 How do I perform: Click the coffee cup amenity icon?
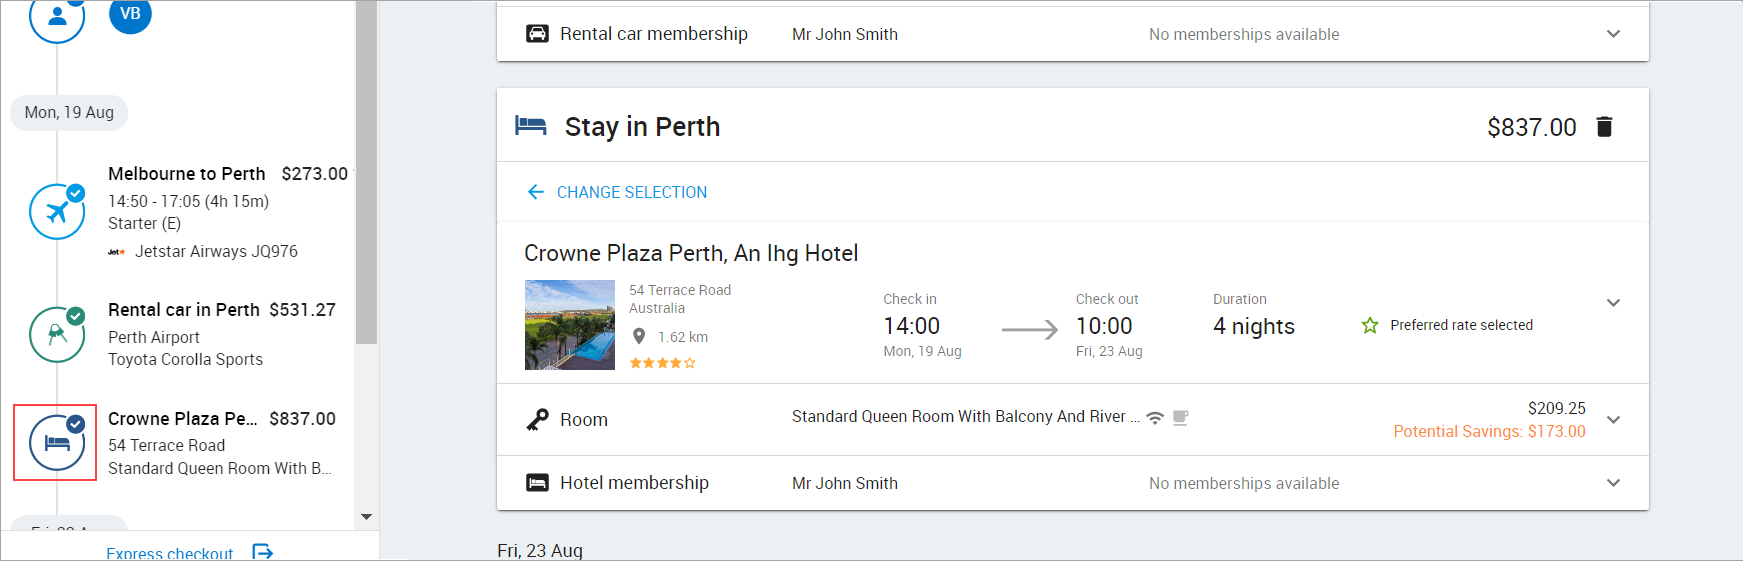1180,418
